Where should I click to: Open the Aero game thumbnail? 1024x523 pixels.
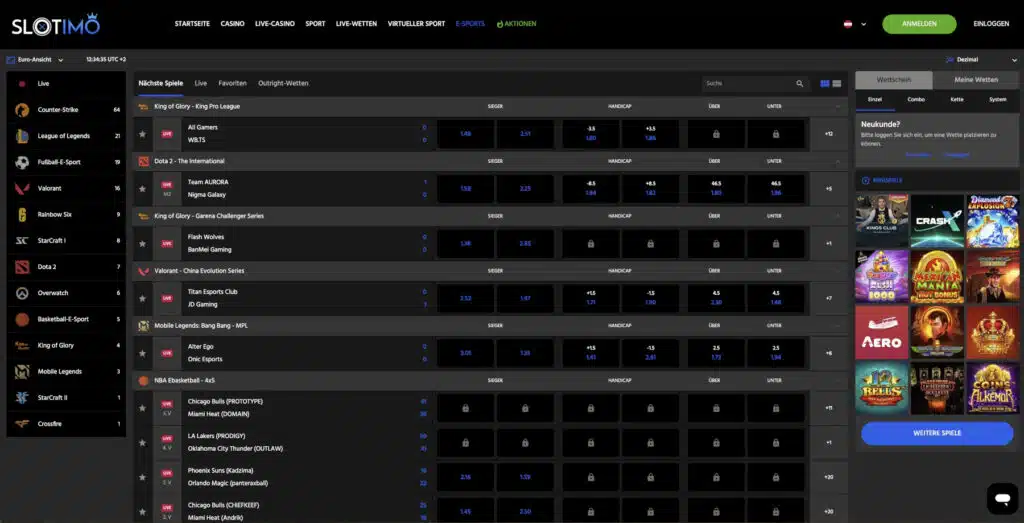coord(882,332)
